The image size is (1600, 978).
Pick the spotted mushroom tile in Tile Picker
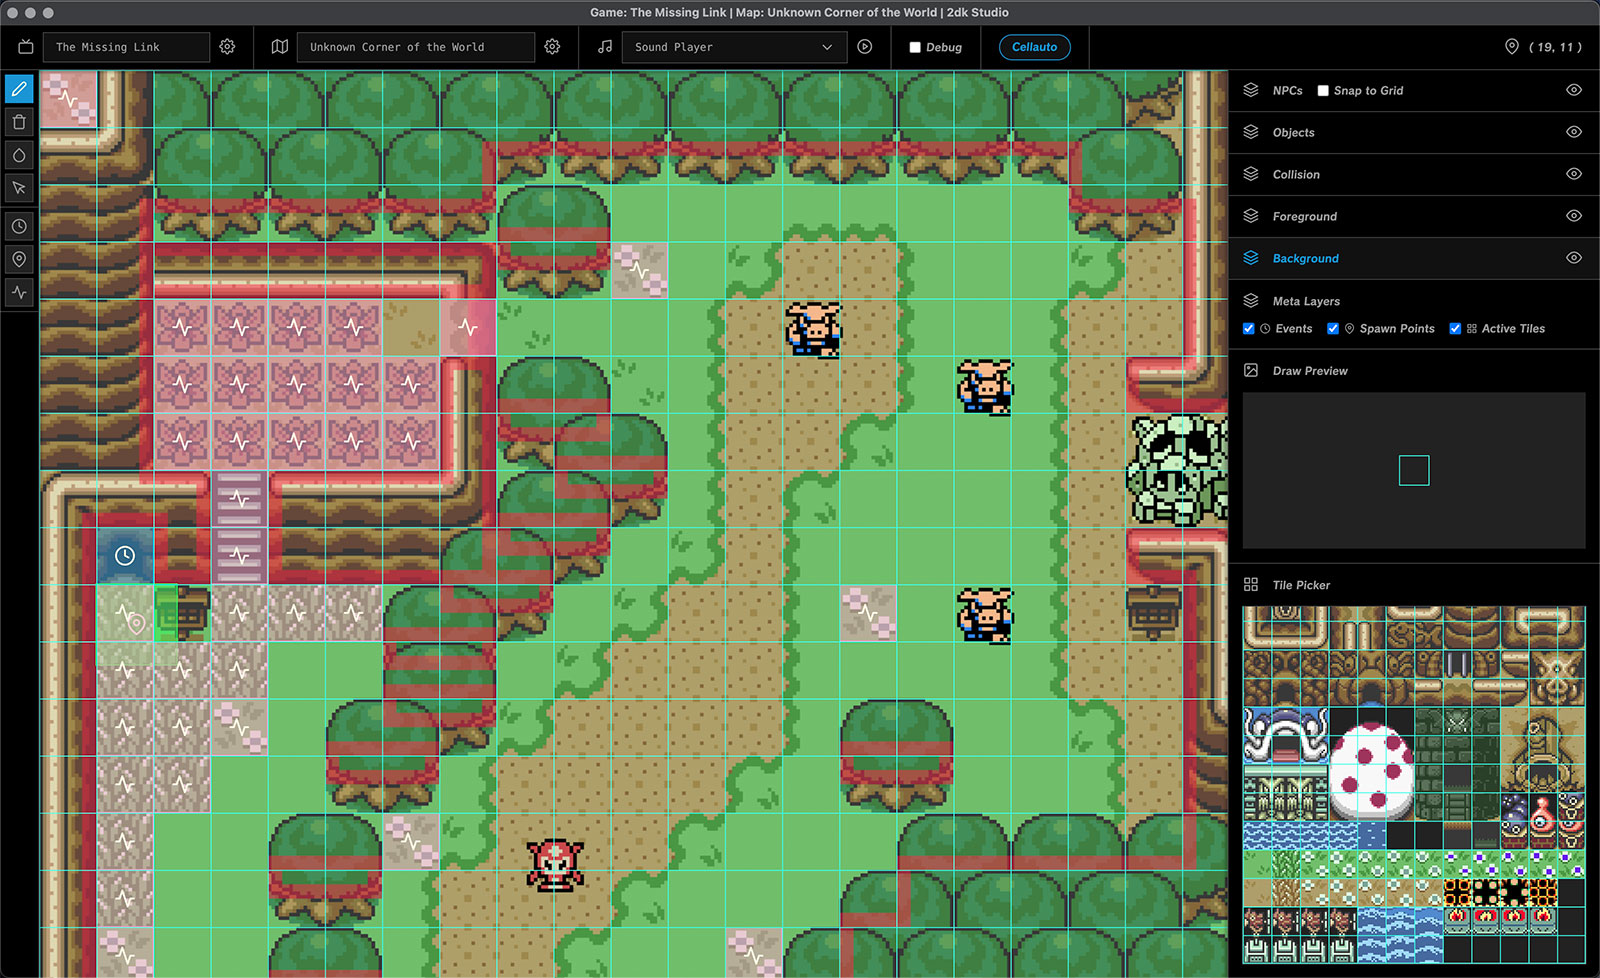tap(1370, 770)
